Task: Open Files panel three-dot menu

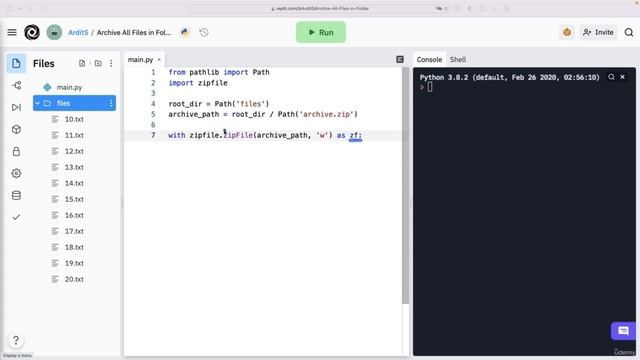Action: pyautogui.click(x=111, y=63)
